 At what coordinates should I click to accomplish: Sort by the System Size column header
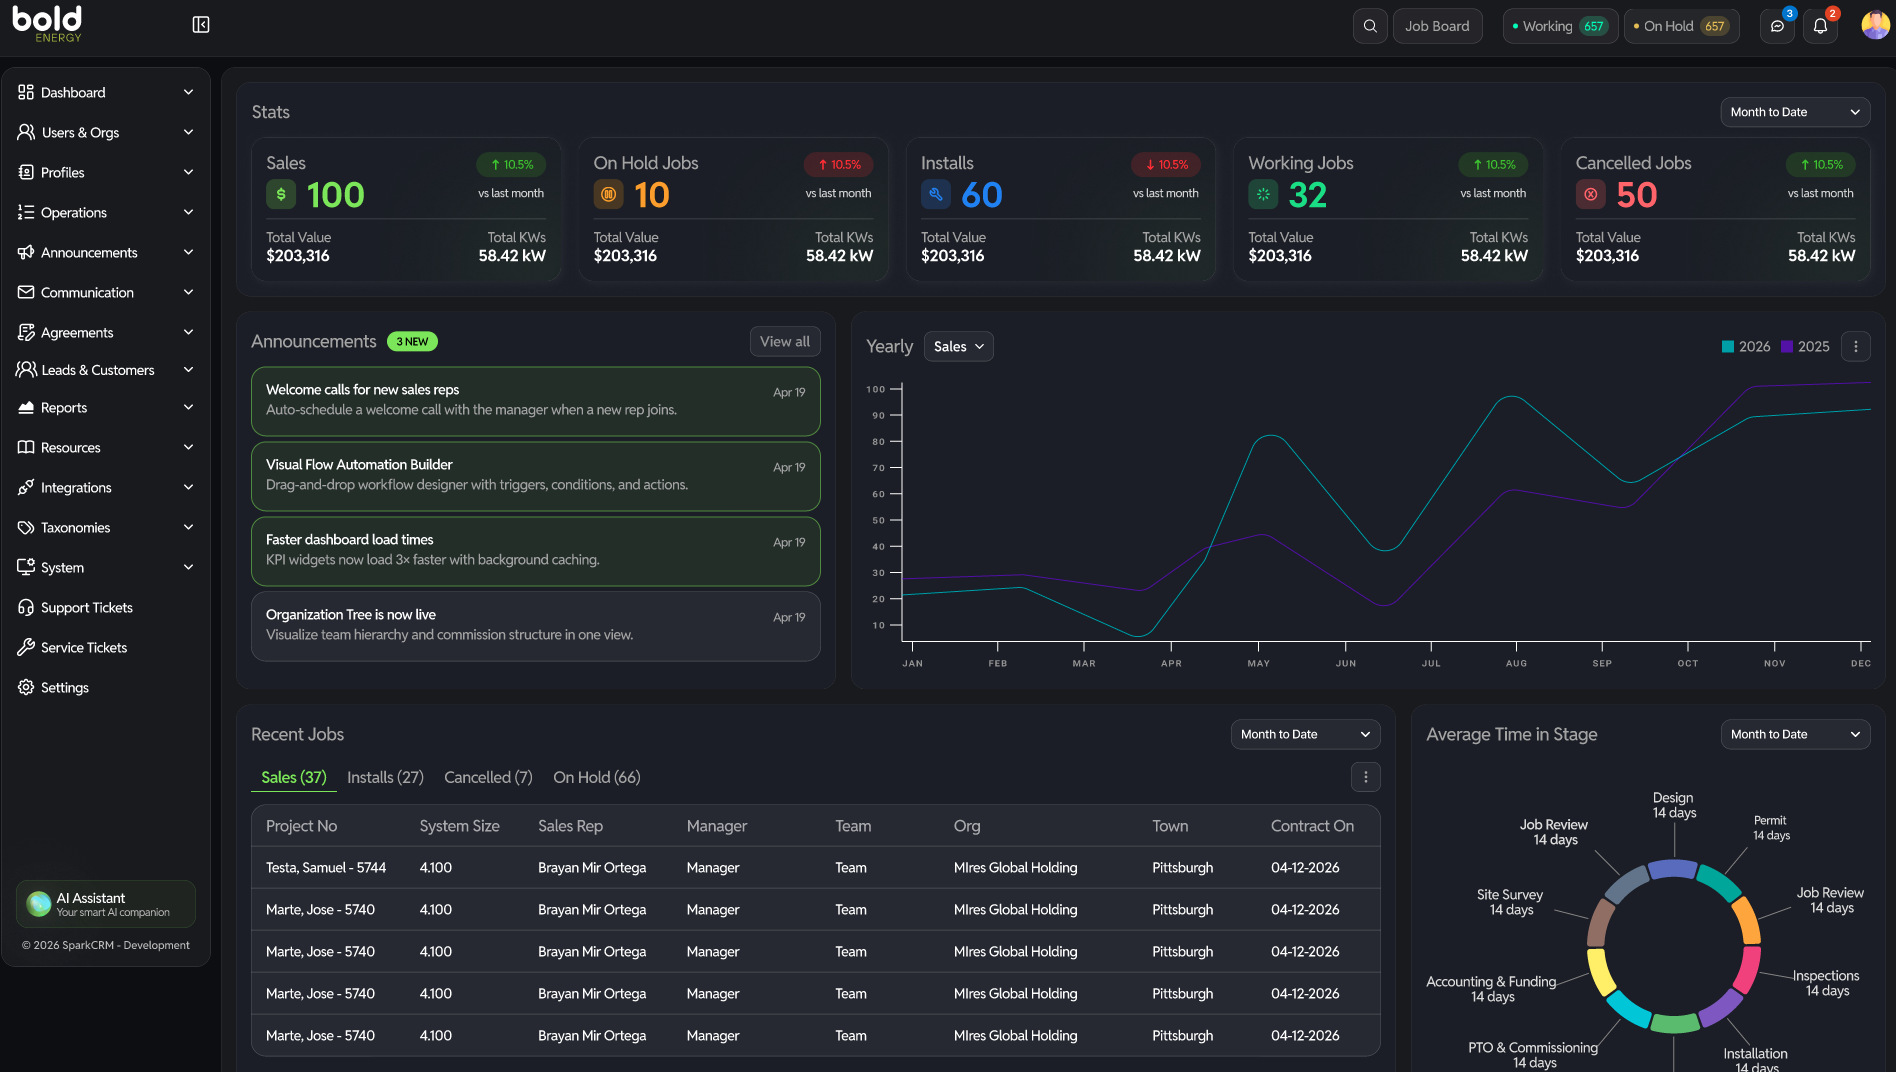click(459, 826)
